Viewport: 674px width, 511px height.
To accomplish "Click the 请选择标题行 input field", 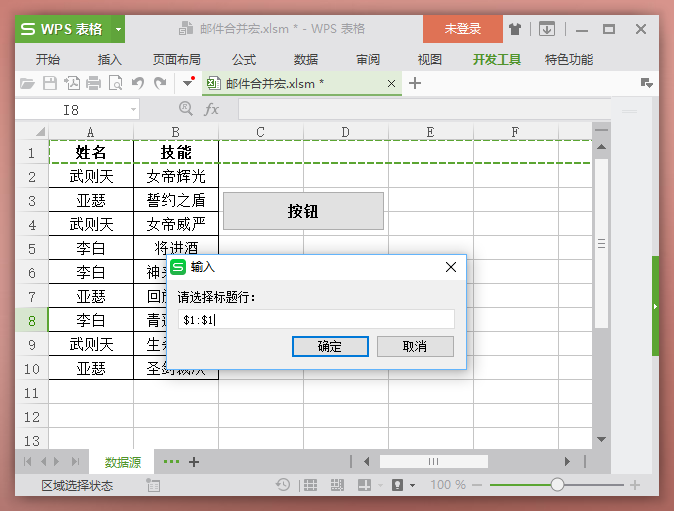I will [x=315, y=320].
